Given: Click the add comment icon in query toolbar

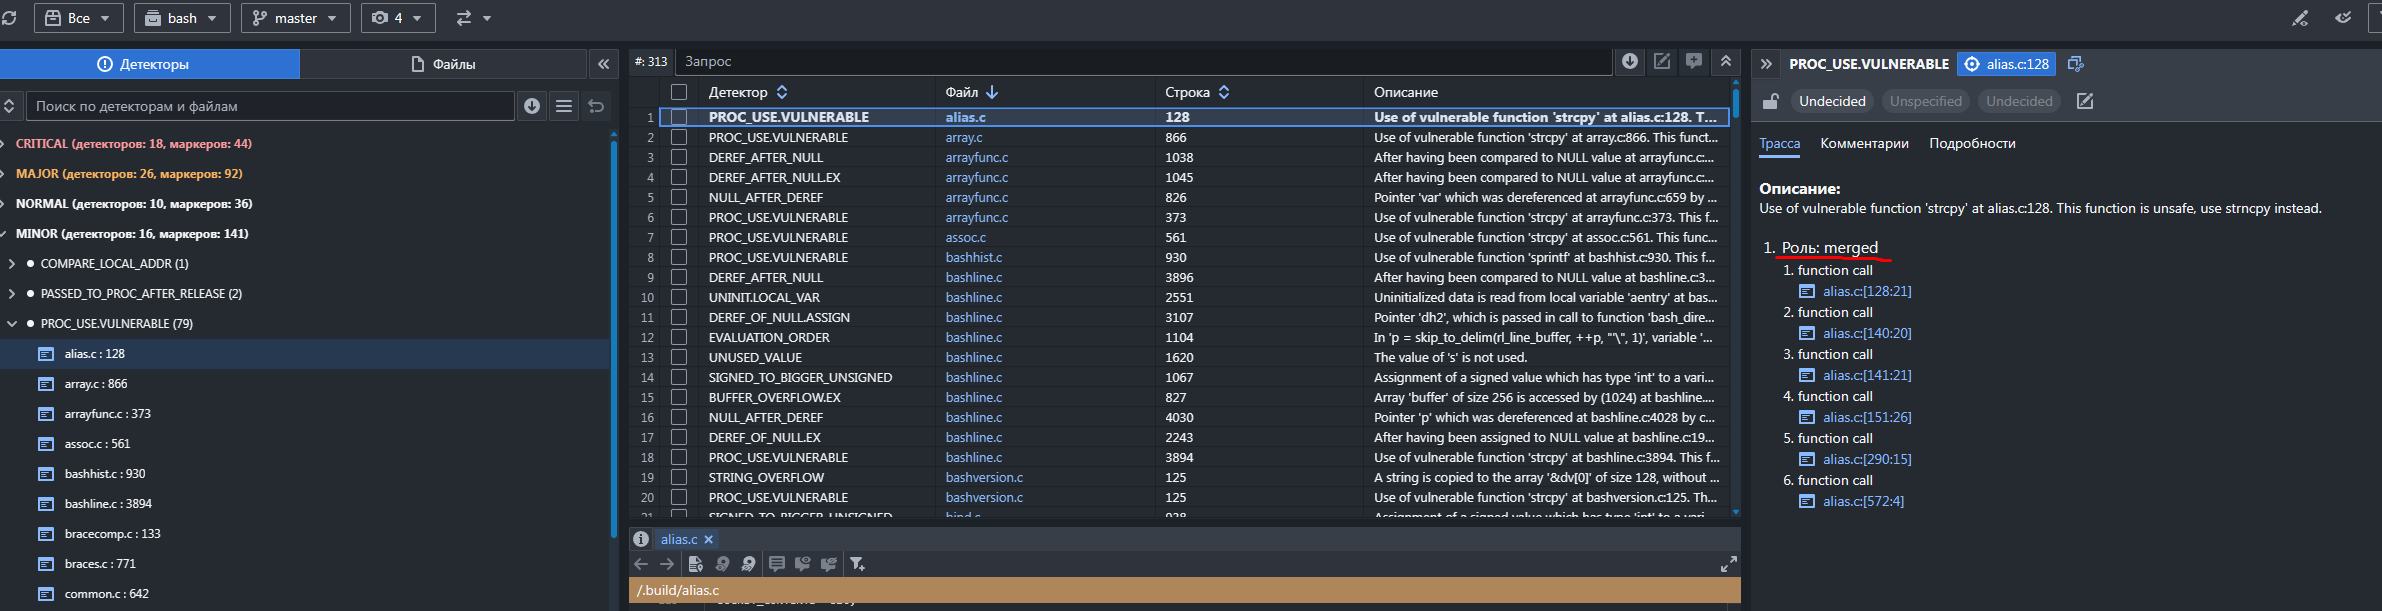Looking at the screenshot, I should coord(1694,62).
